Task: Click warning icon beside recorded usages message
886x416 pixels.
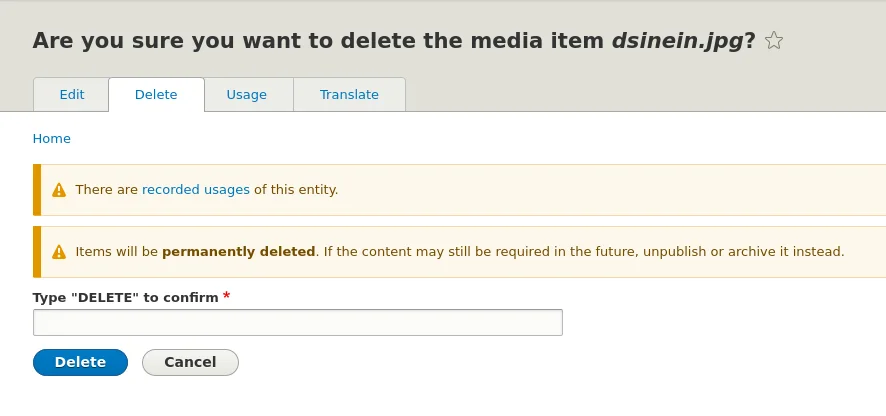Action: (x=59, y=190)
